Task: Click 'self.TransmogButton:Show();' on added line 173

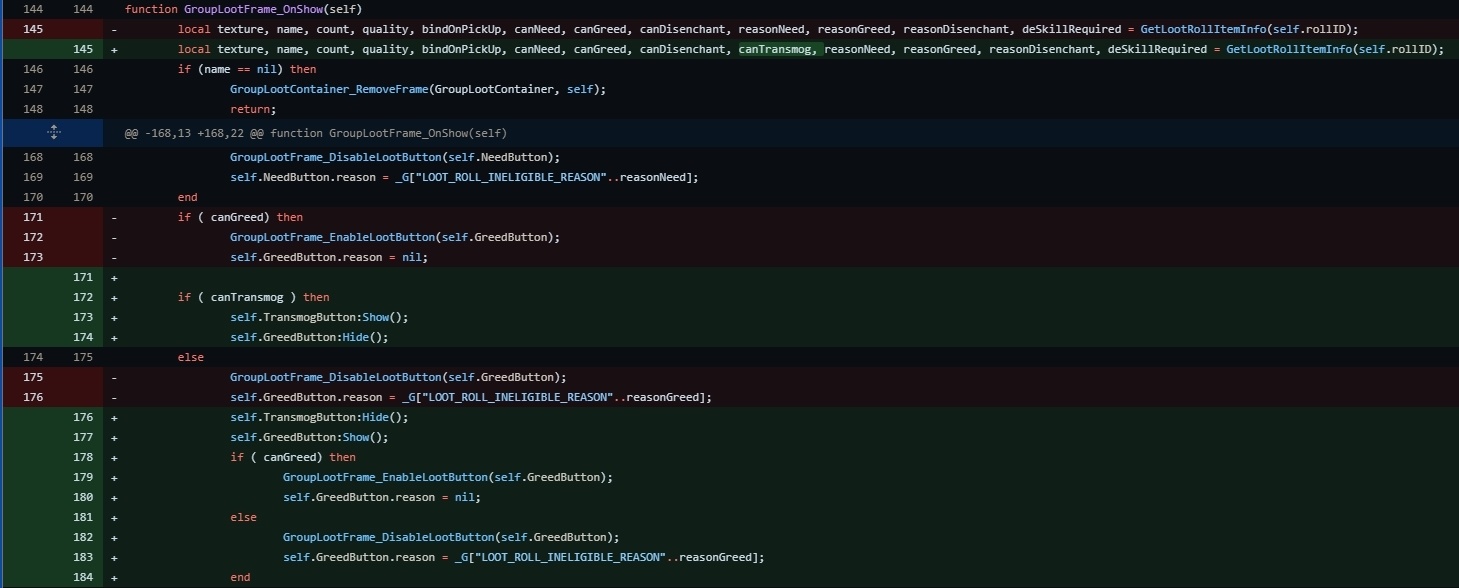Action: 319,317
